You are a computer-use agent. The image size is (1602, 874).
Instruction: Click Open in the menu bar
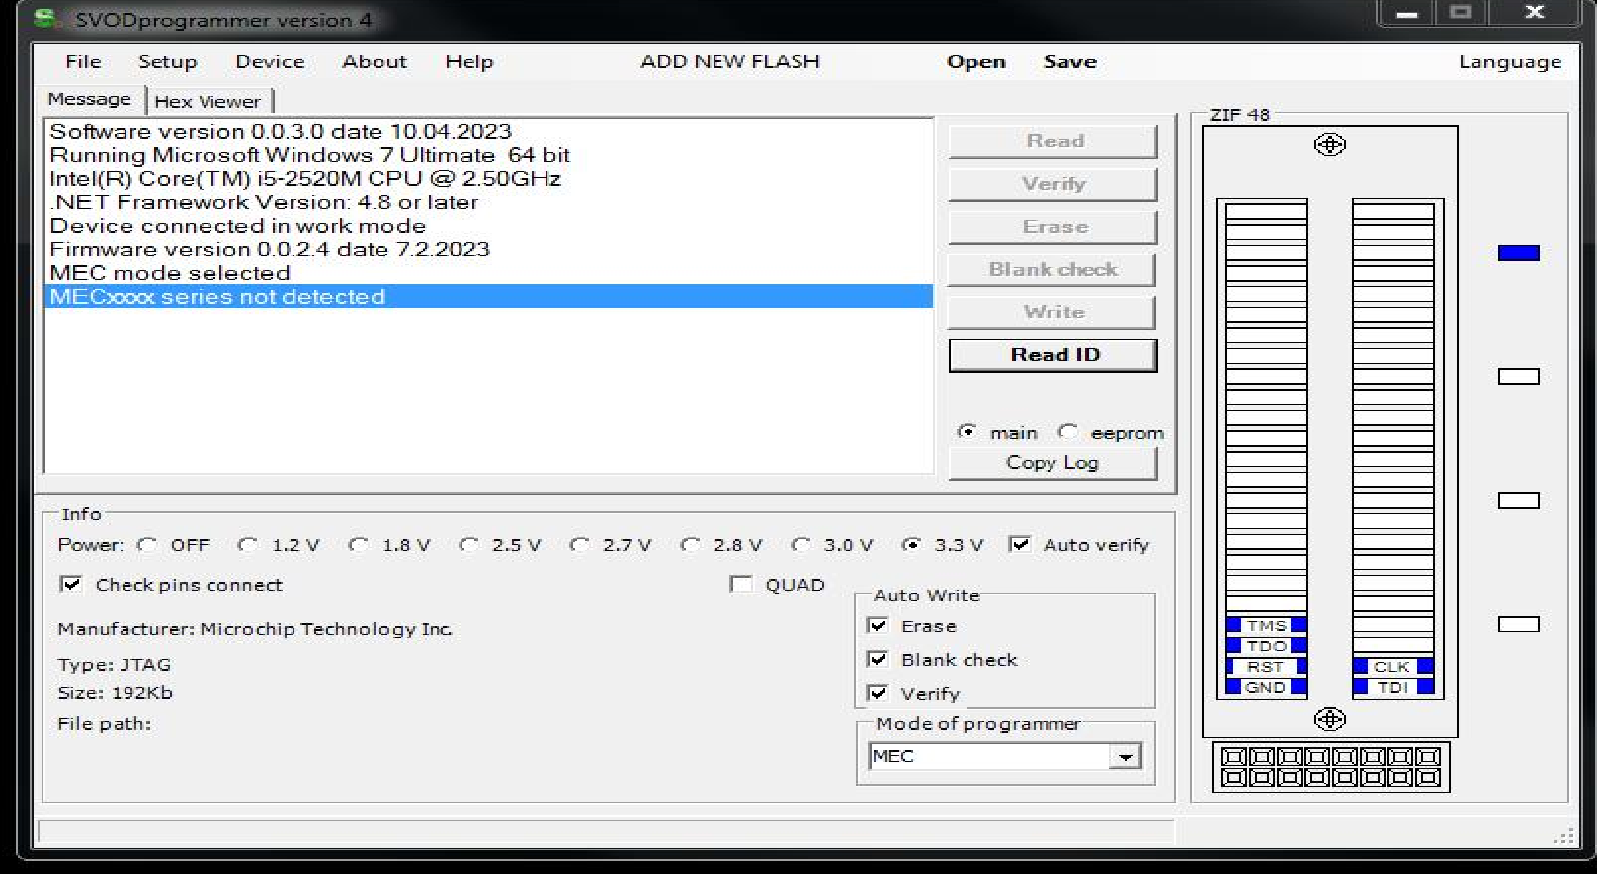click(976, 62)
